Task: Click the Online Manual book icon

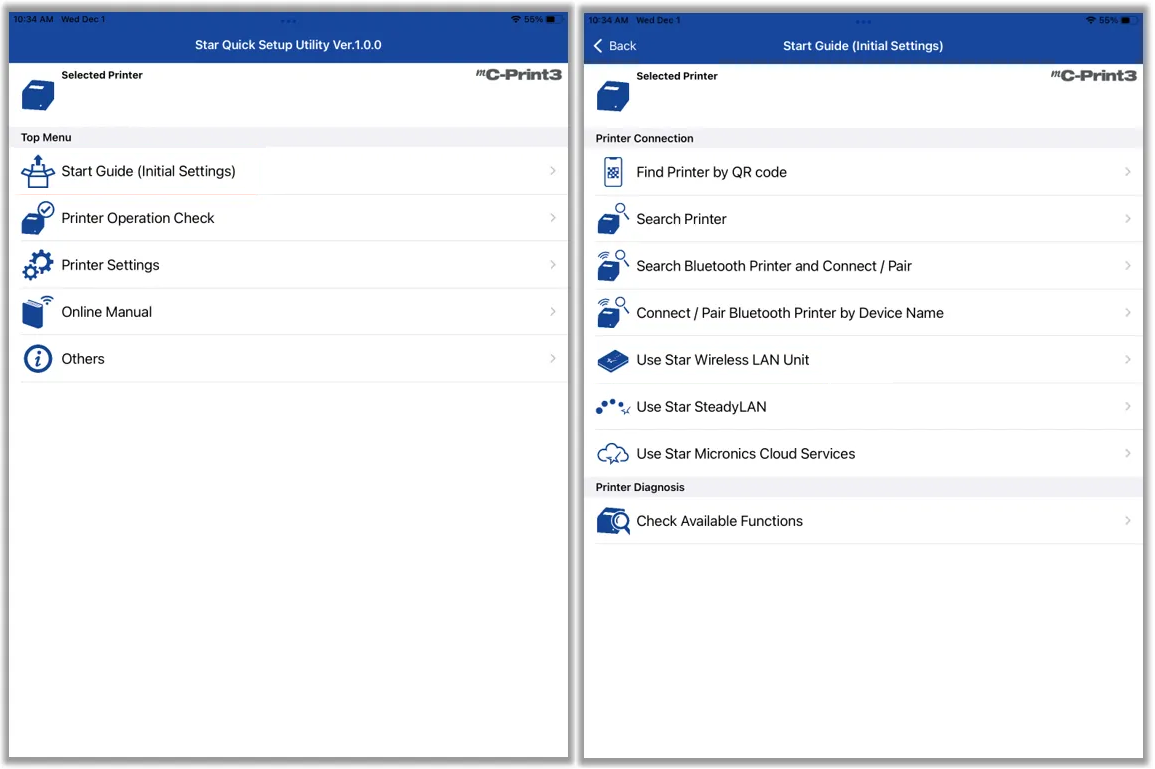Action: [x=38, y=312]
